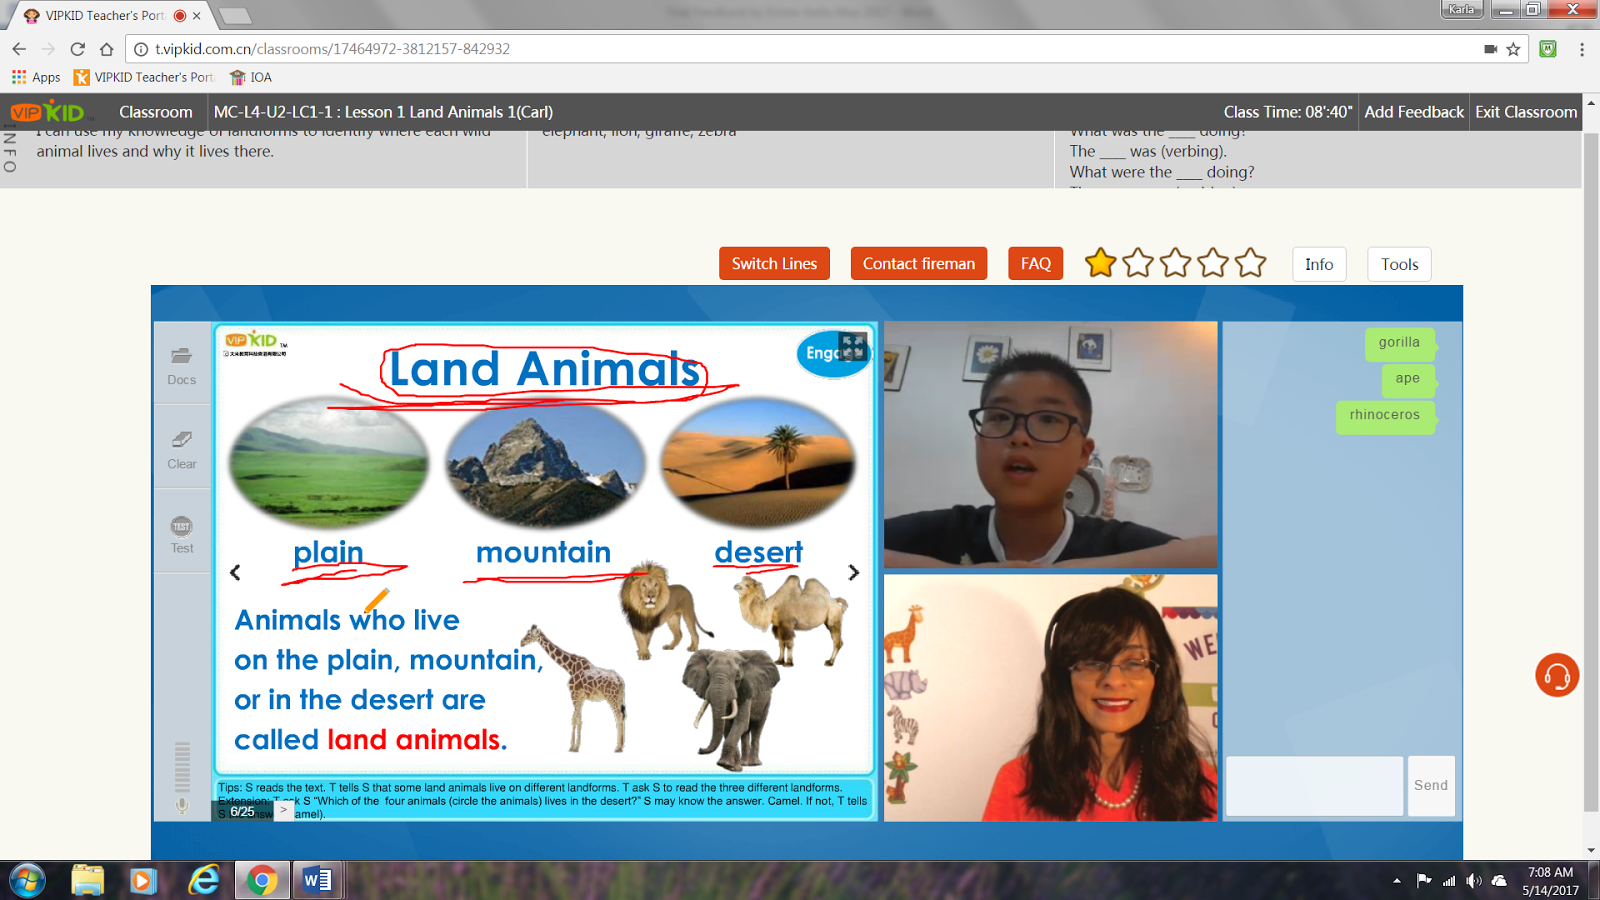Image resolution: width=1600 pixels, height=900 pixels.
Task: Go to previous slide arrow
Action: click(x=235, y=572)
